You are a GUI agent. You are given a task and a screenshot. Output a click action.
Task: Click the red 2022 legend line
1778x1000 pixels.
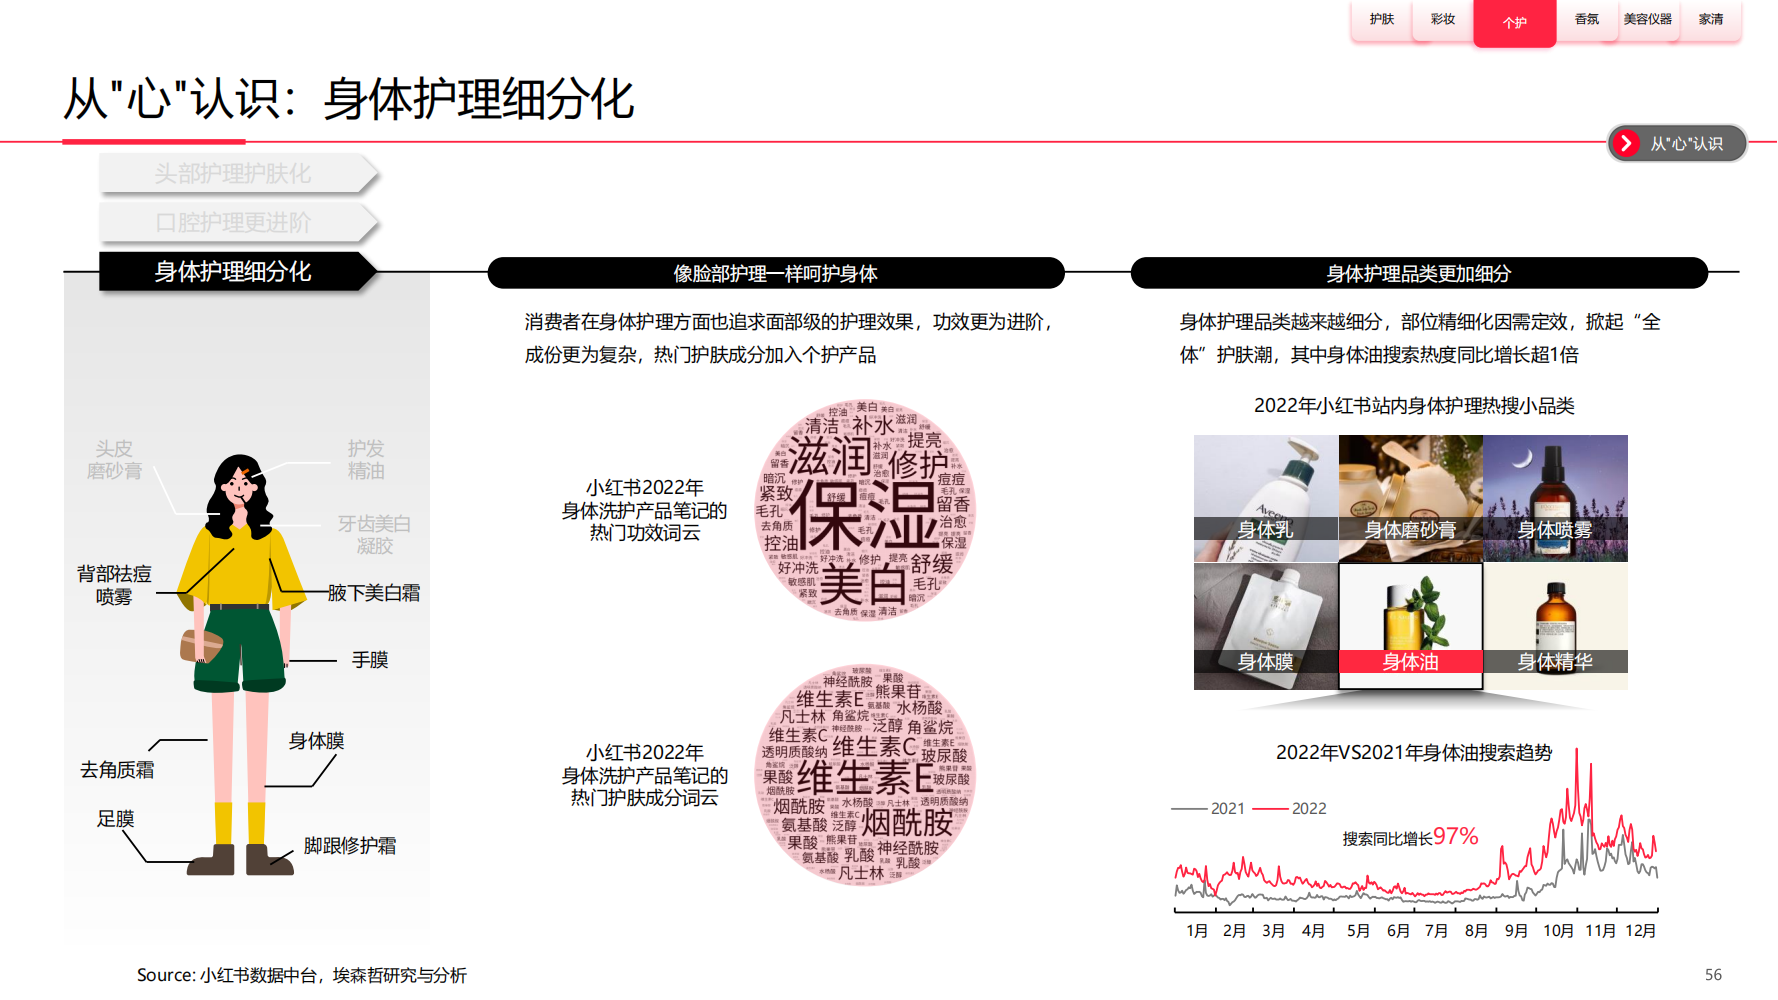(1270, 808)
